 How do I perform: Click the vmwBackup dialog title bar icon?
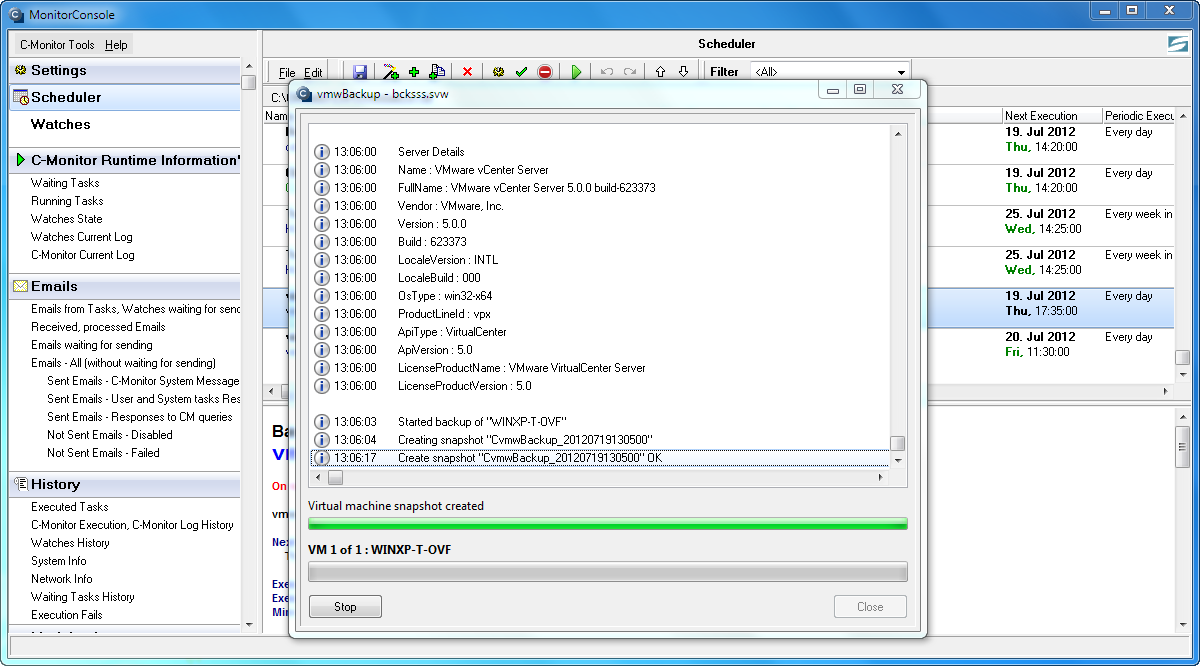click(305, 96)
